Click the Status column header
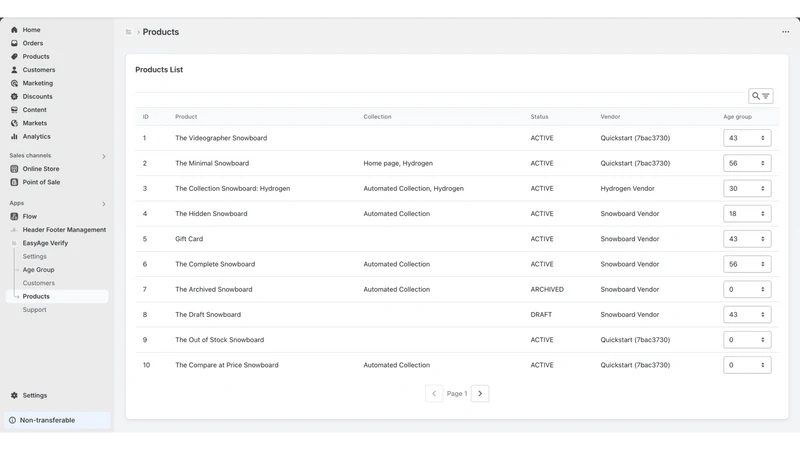Screen dimensions: 800x450 [539, 116]
